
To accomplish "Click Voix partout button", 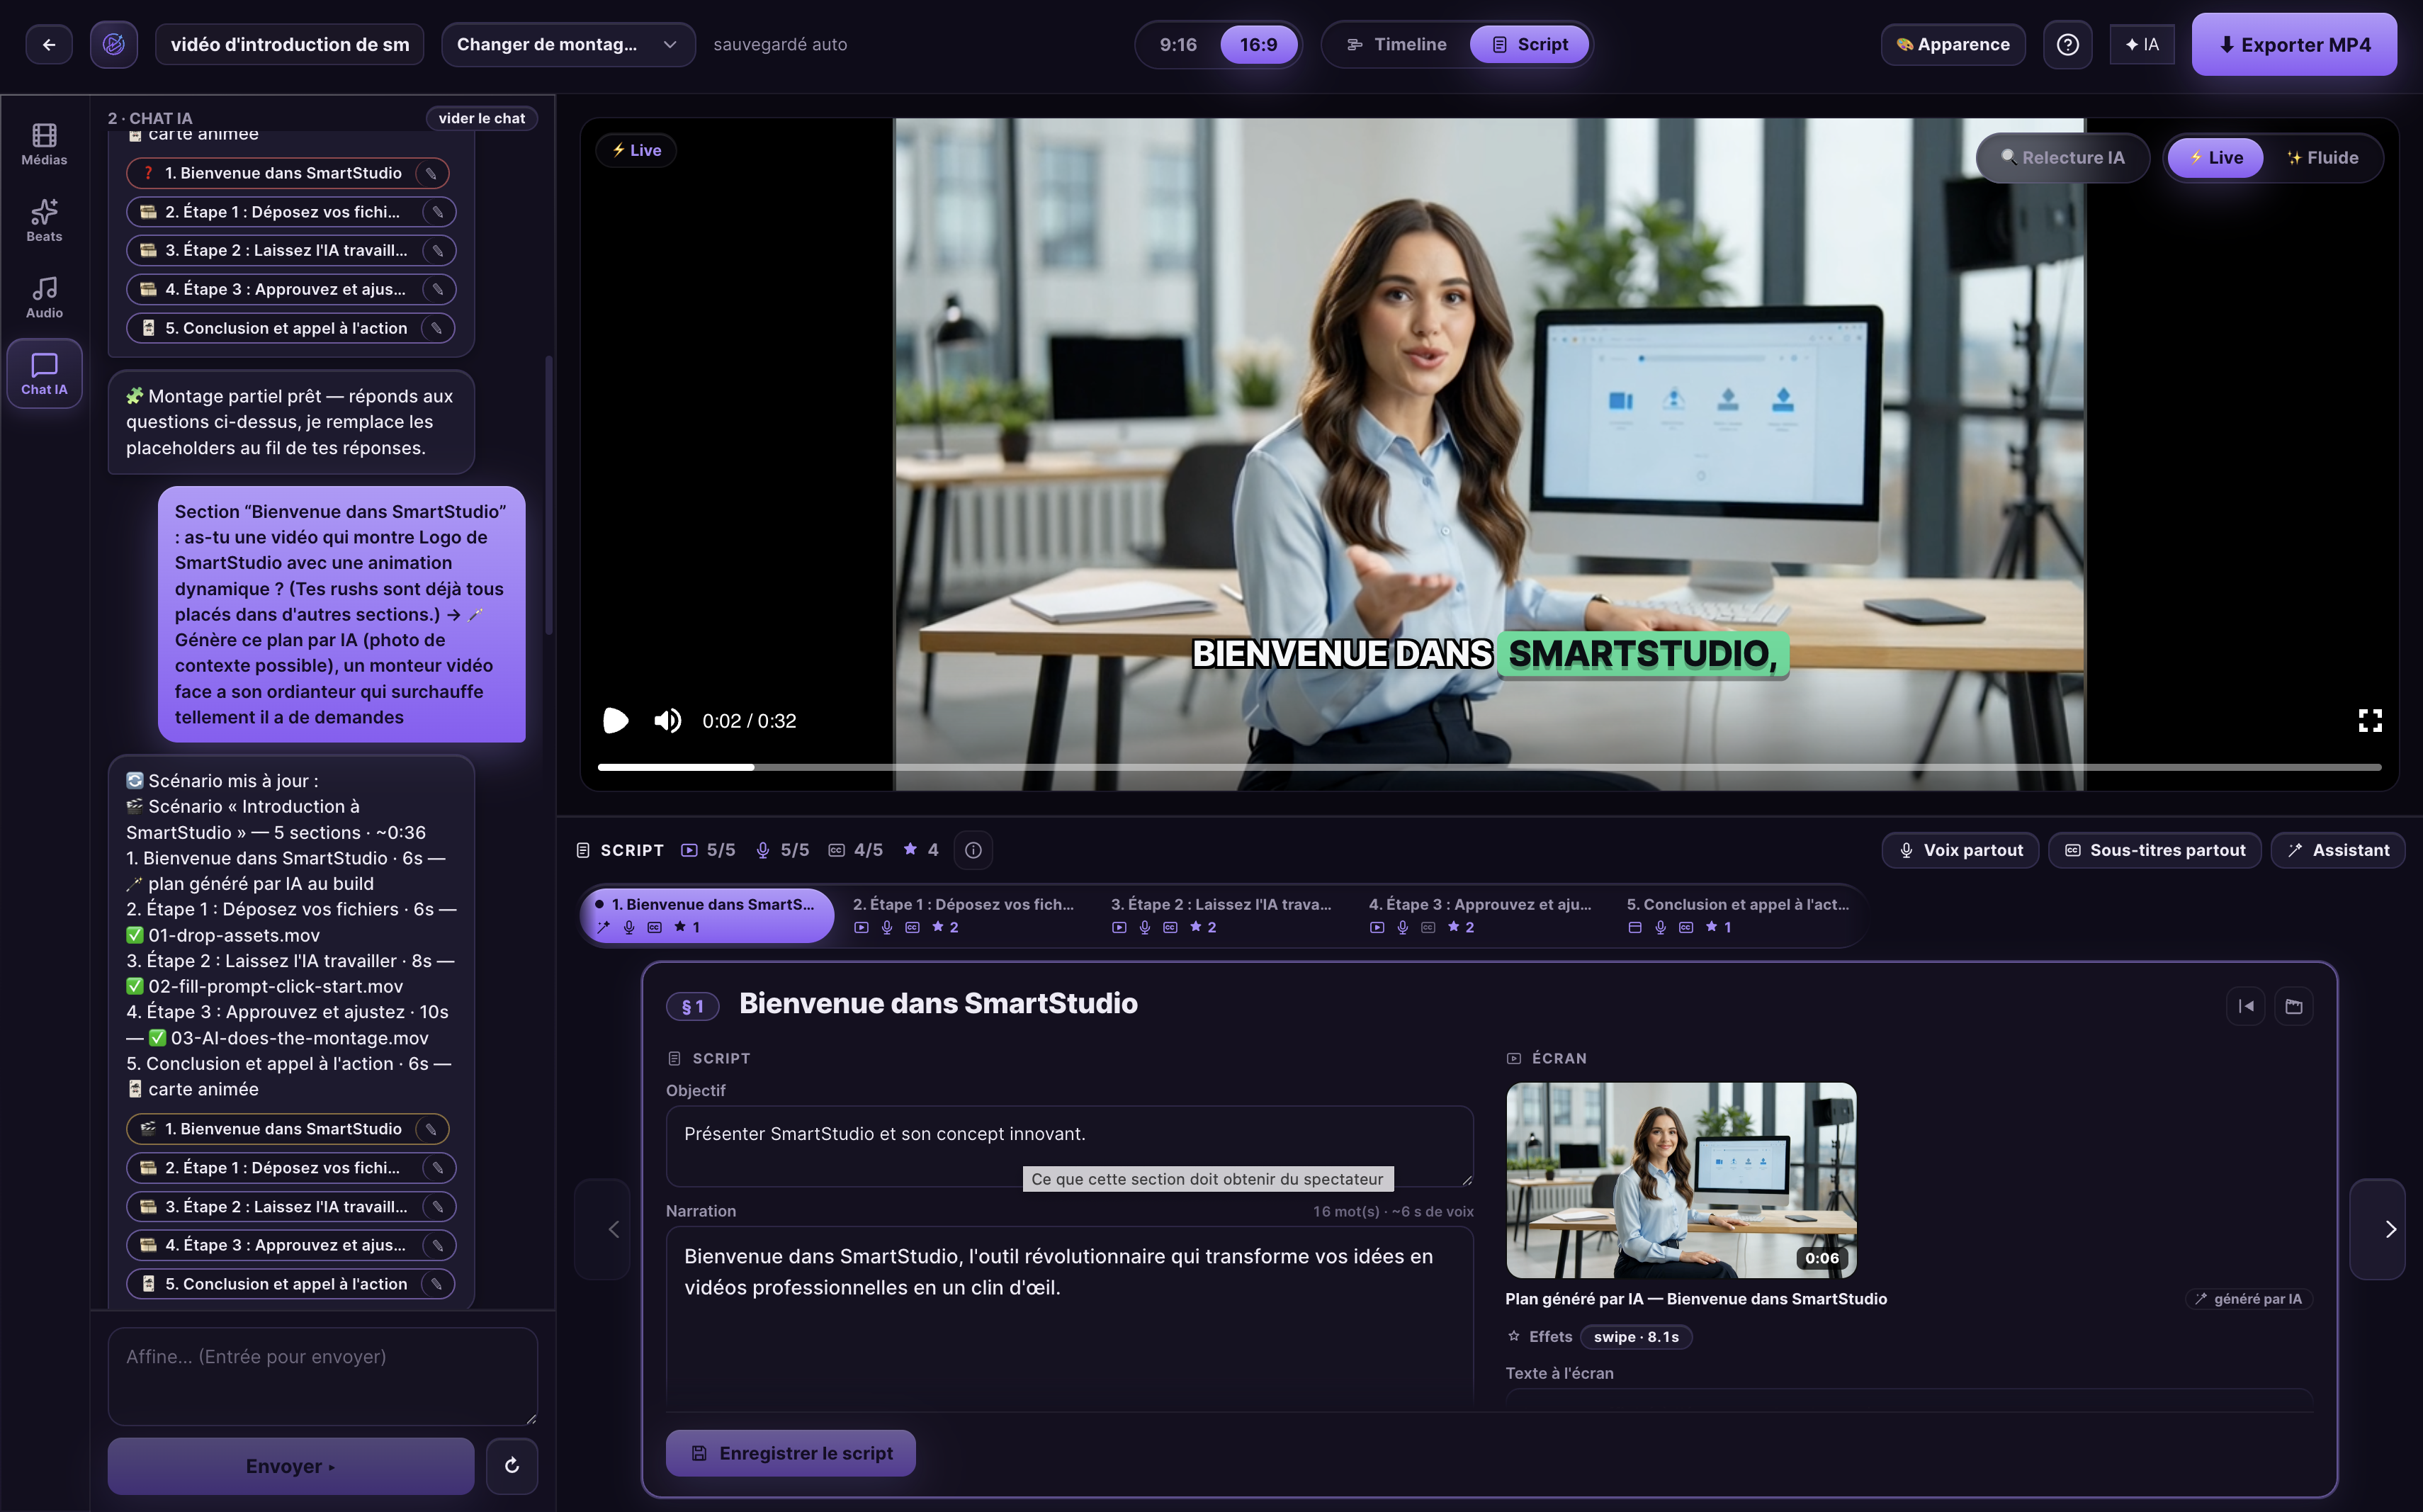I will (x=1960, y=850).
